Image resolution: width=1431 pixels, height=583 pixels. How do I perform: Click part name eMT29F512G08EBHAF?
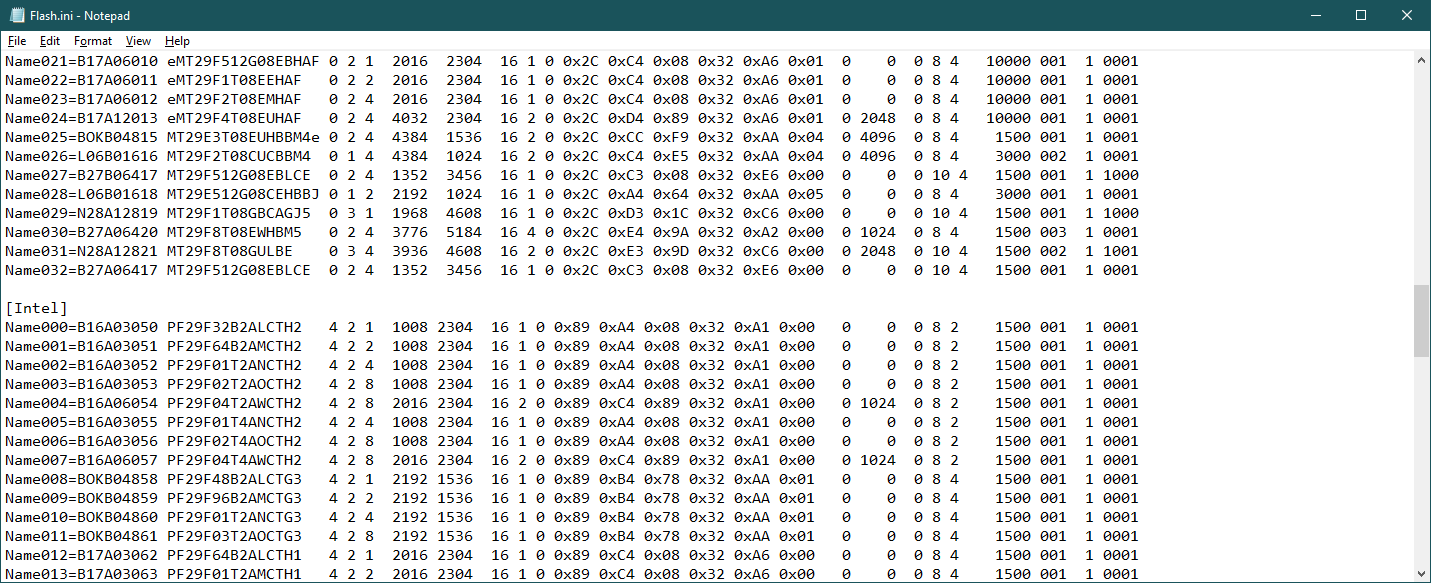(x=243, y=61)
